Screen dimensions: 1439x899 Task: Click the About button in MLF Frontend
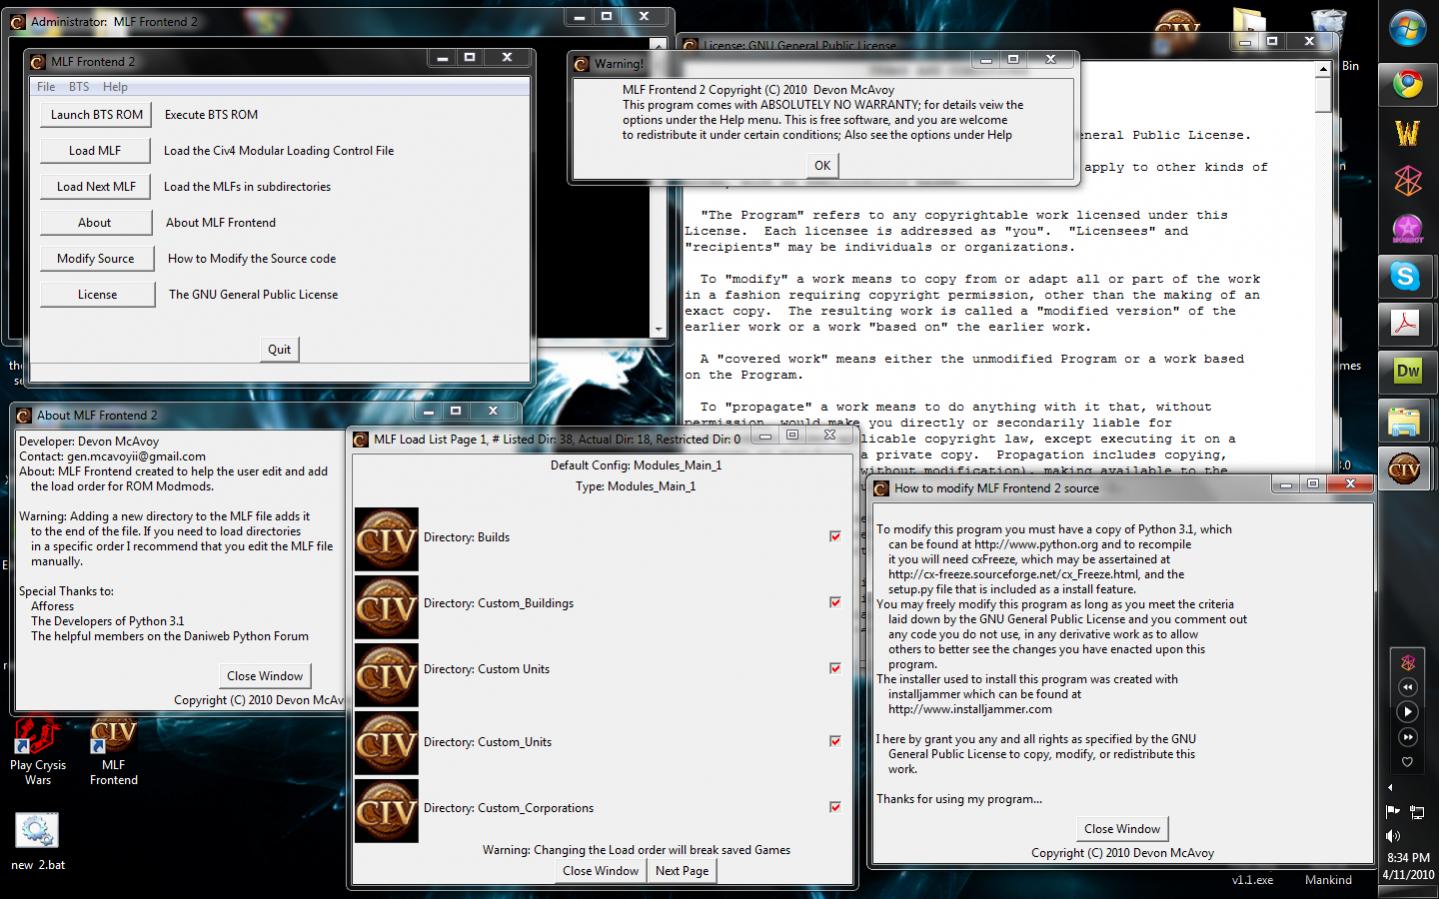[95, 223]
